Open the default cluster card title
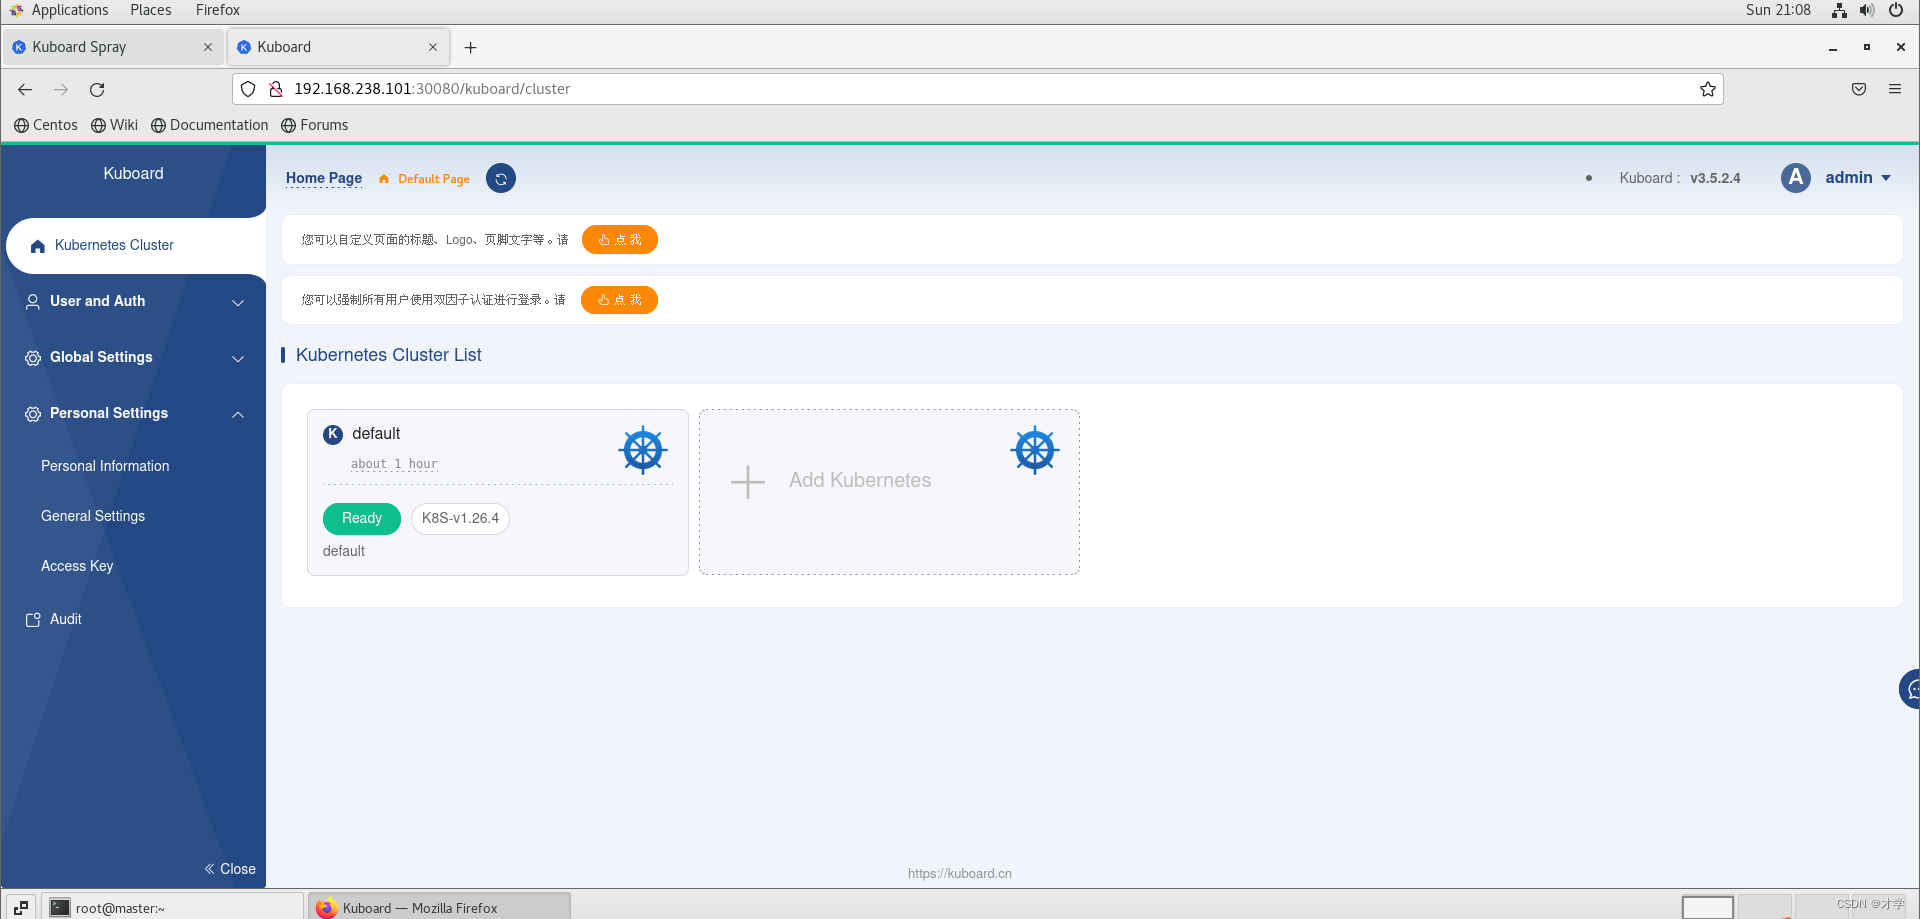The image size is (1920, 919). pyautogui.click(x=376, y=434)
